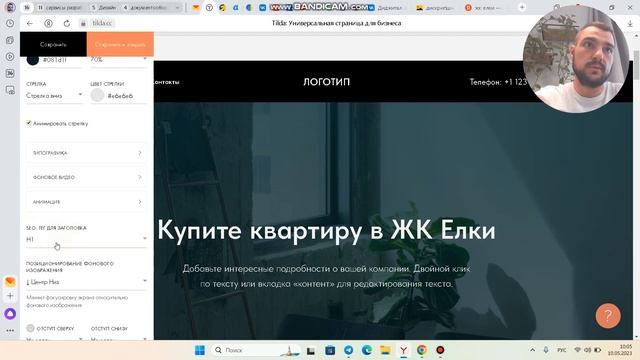
Task: Open the mail icon in browser sidebar
Action: (10, 281)
